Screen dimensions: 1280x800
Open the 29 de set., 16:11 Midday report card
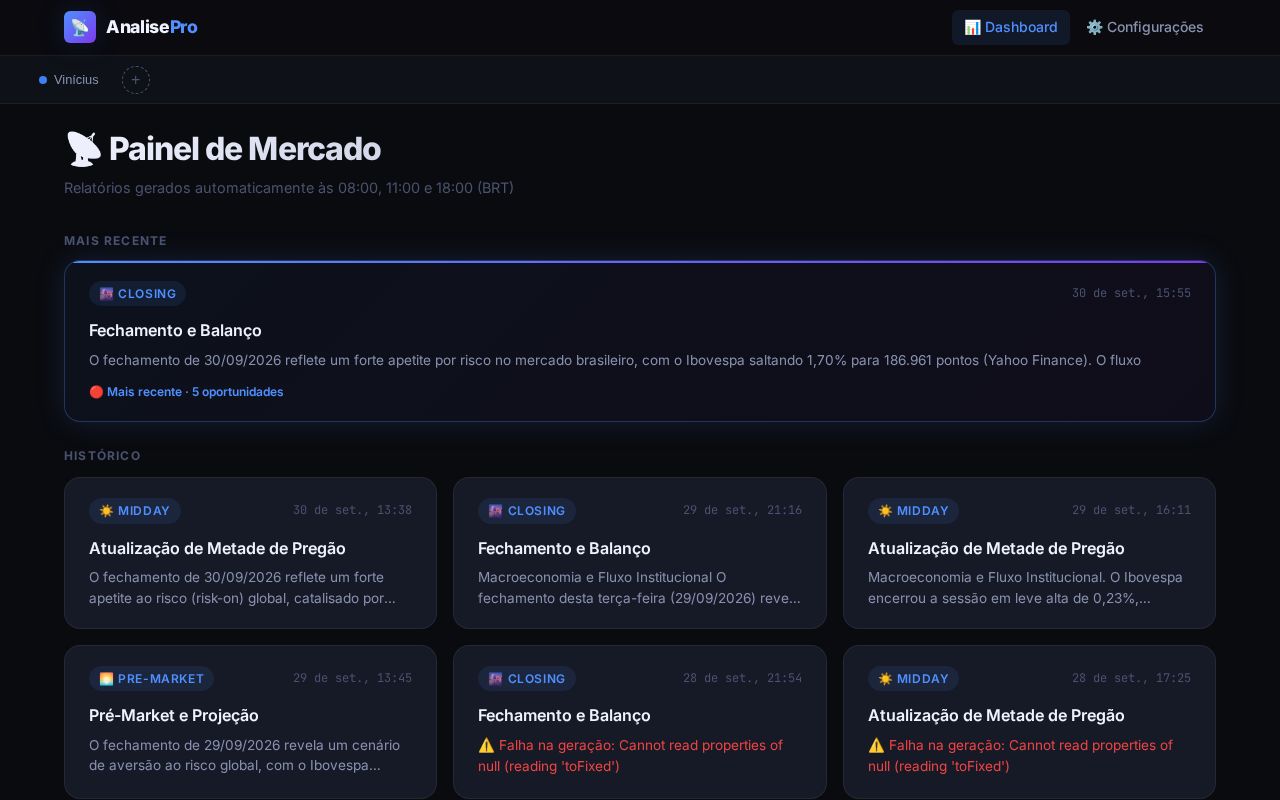pyautogui.click(x=1029, y=553)
